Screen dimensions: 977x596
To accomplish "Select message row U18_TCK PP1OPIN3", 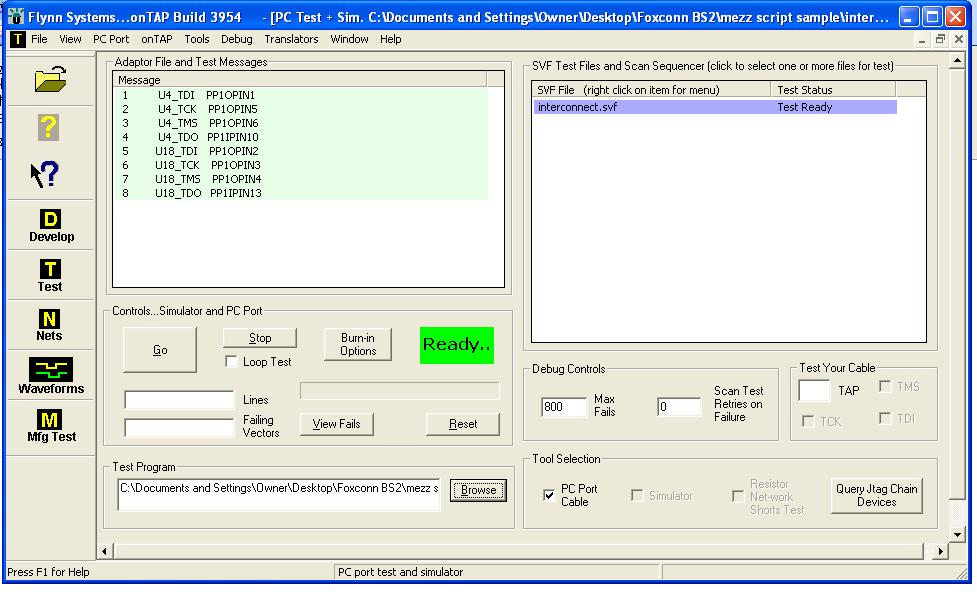I will (x=300, y=165).
